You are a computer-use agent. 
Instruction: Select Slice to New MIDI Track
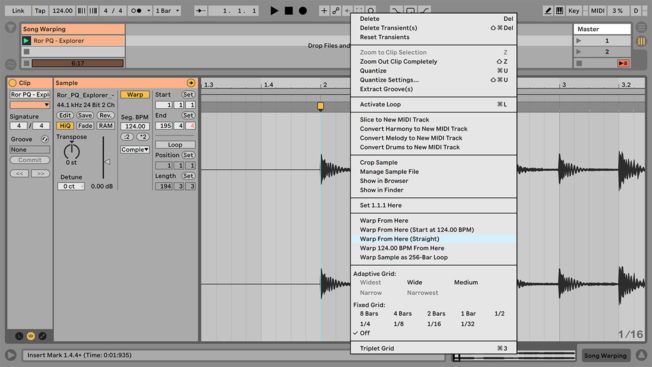click(x=433, y=120)
